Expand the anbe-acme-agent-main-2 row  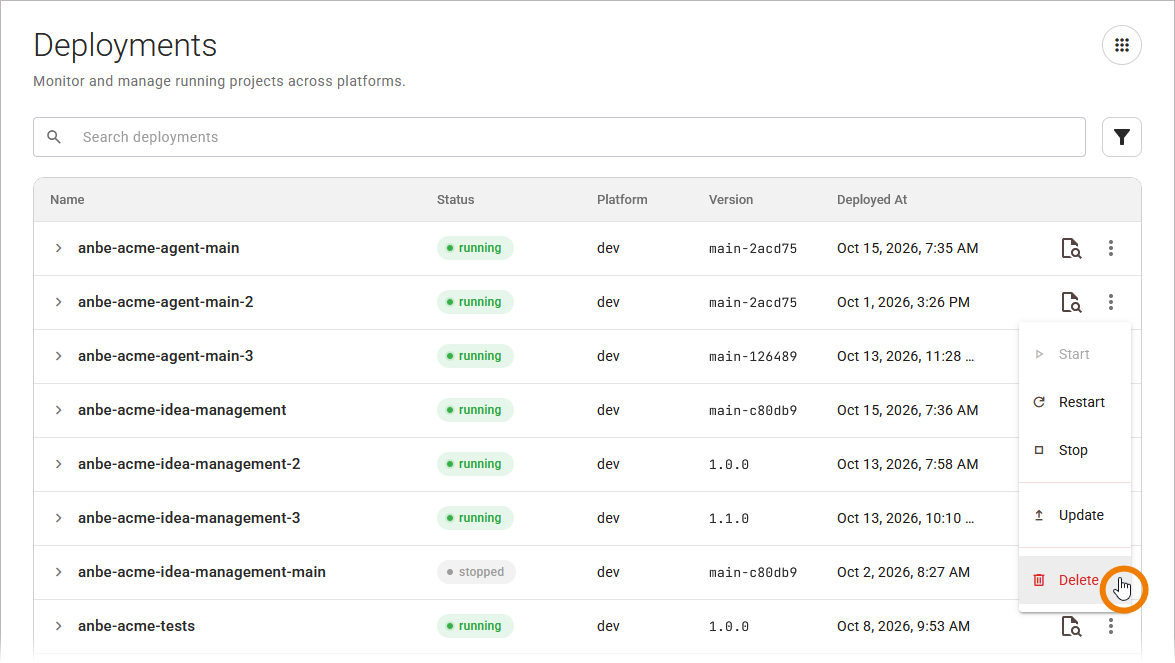click(58, 302)
